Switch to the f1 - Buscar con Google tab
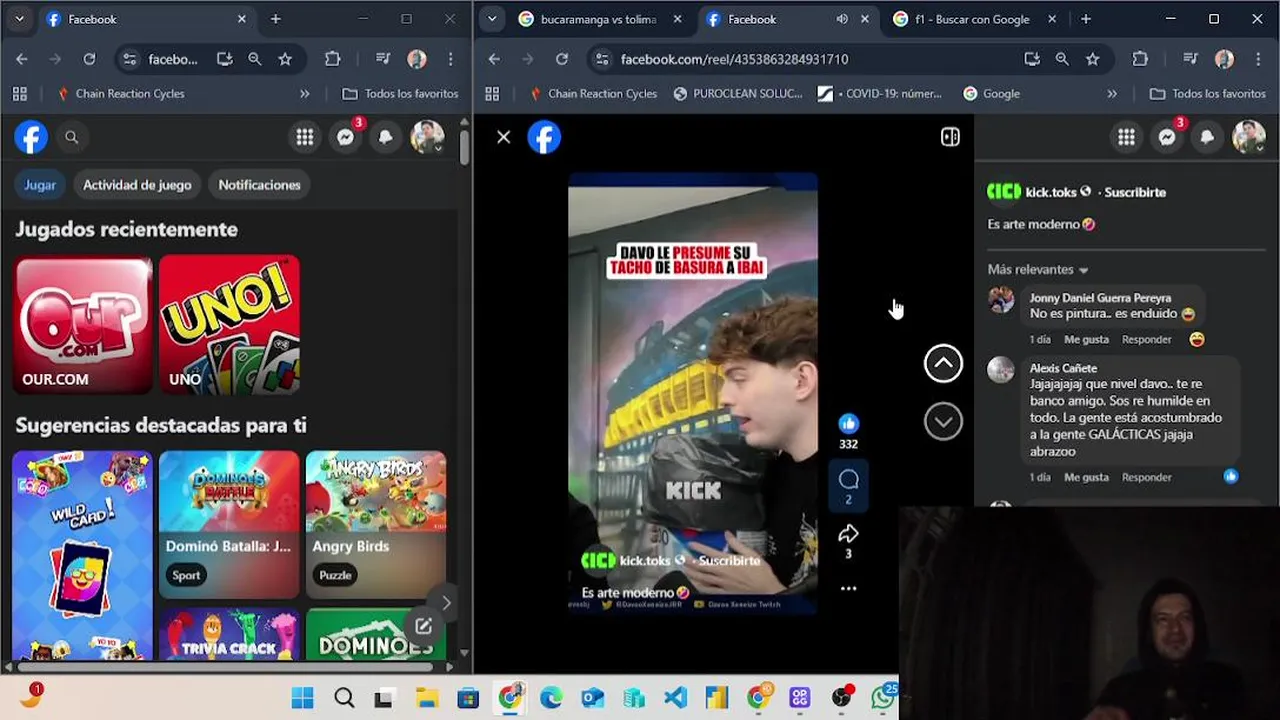Image resolution: width=1280 pixels, height=720 pixels. (x=972, y=19)
